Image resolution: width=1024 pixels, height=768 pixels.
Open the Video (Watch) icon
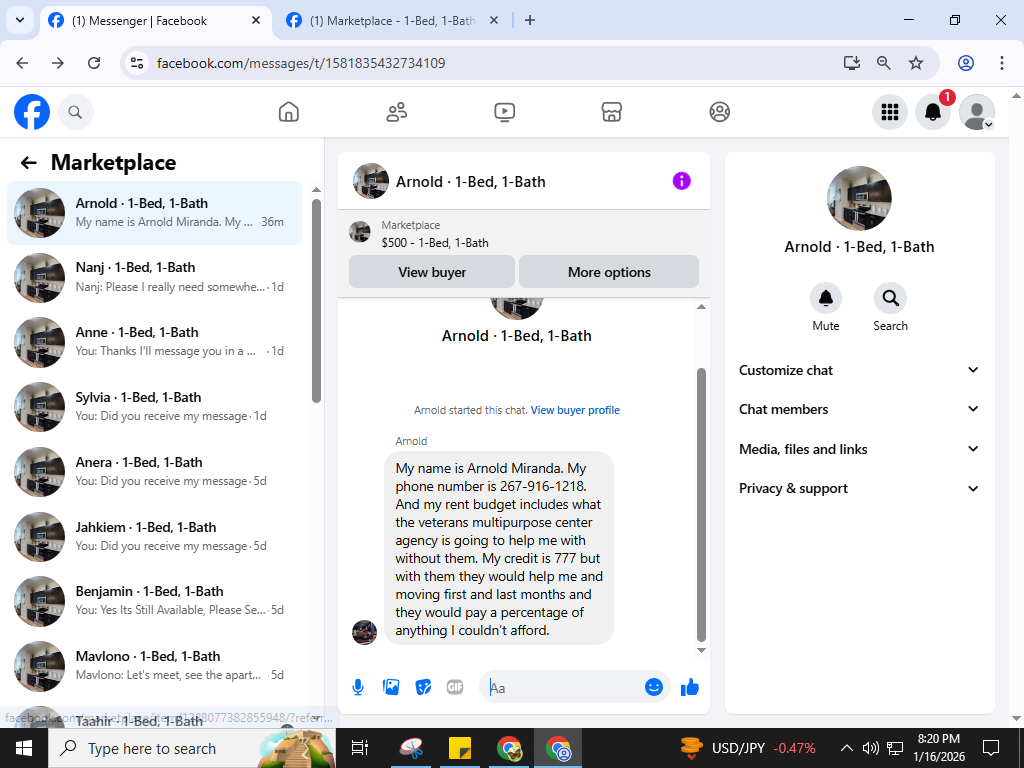coord(504,112)
